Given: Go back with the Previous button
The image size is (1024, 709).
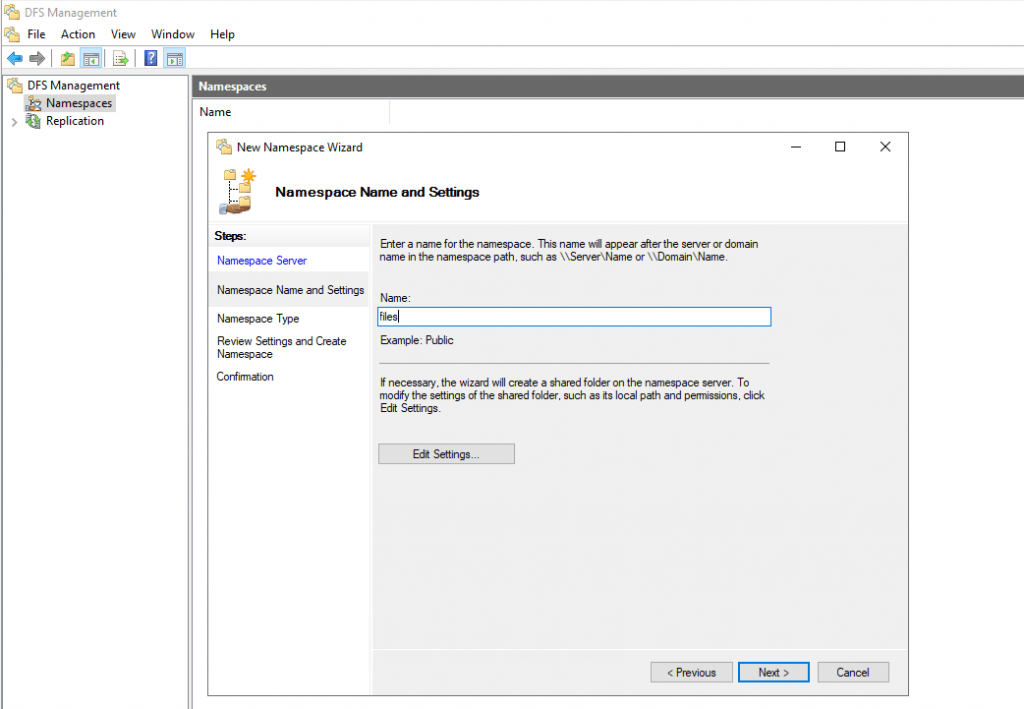Looking at the screenshot, I should 691,672.
